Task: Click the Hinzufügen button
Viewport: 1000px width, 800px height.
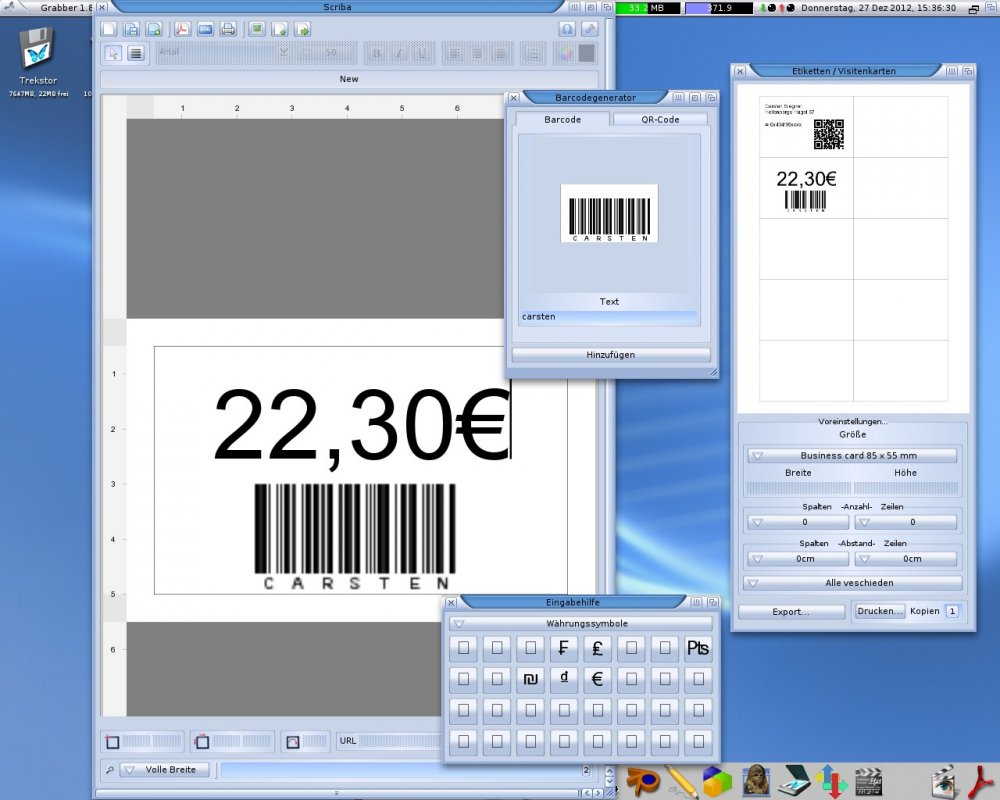Action: coord(610,355)
